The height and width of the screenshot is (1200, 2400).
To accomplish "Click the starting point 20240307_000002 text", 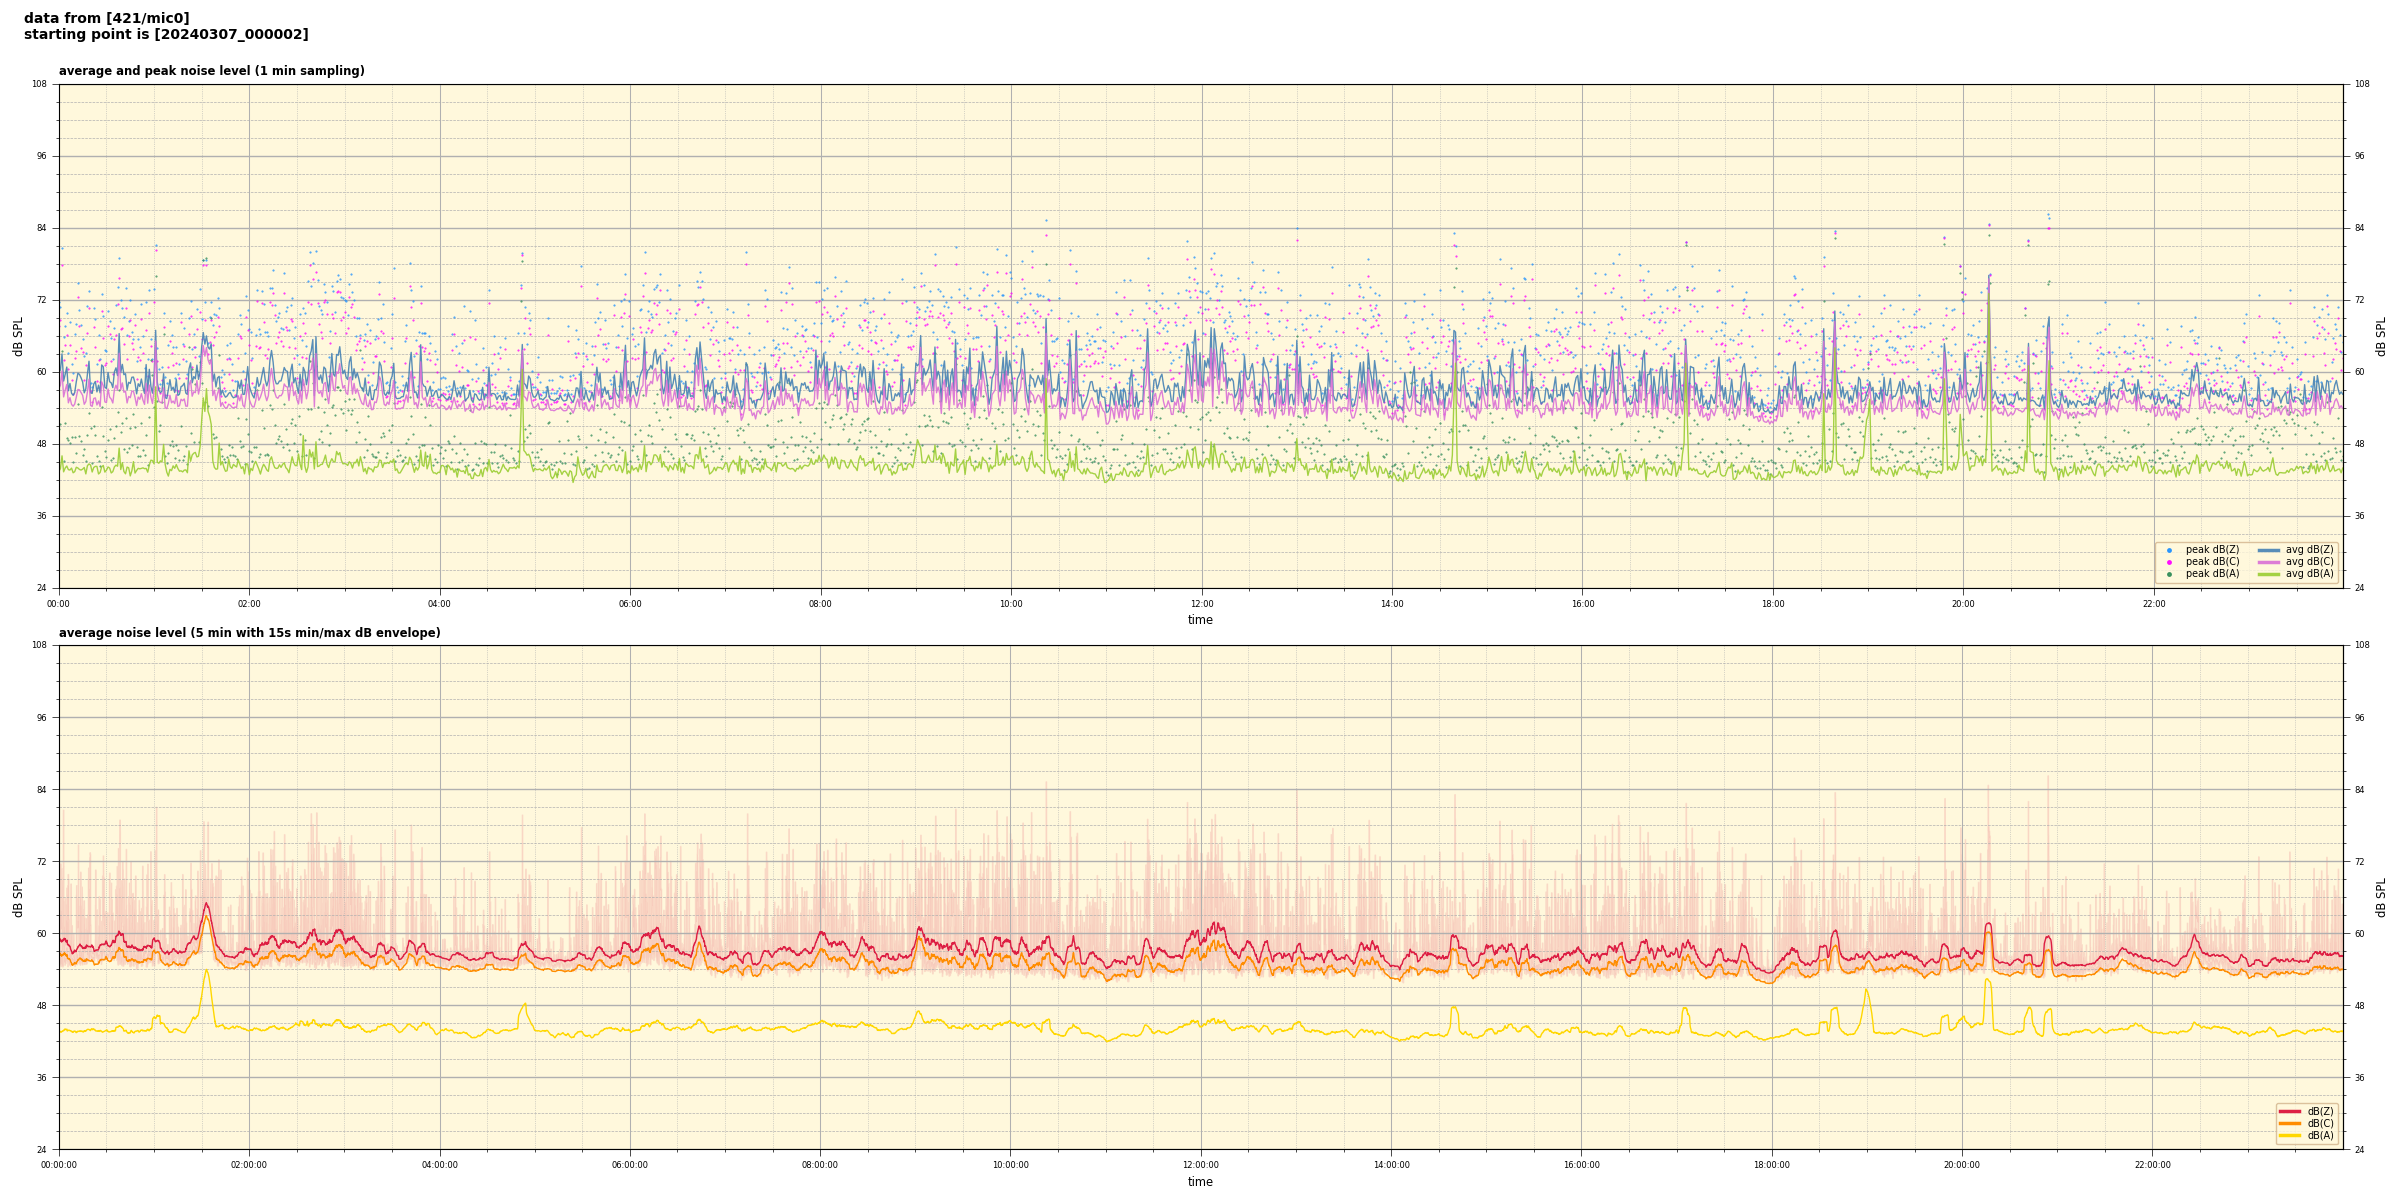I will coord(166,35).
